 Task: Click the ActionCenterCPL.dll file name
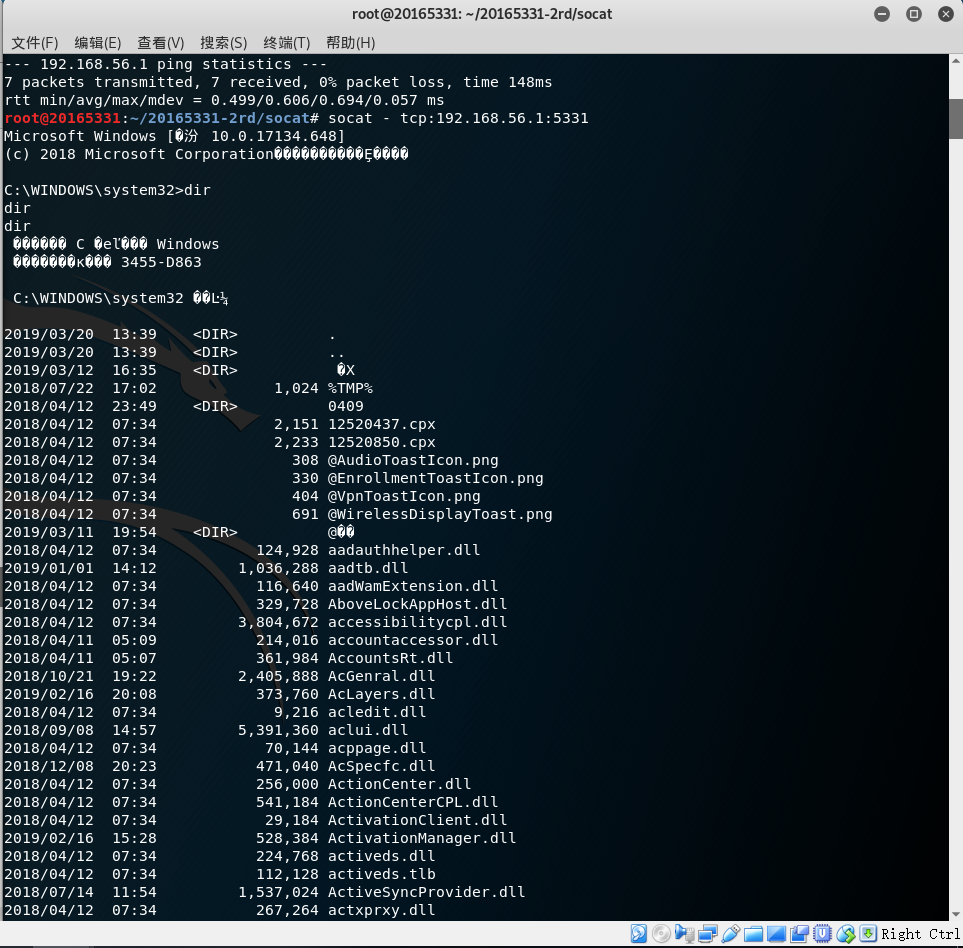coord(413,802)
